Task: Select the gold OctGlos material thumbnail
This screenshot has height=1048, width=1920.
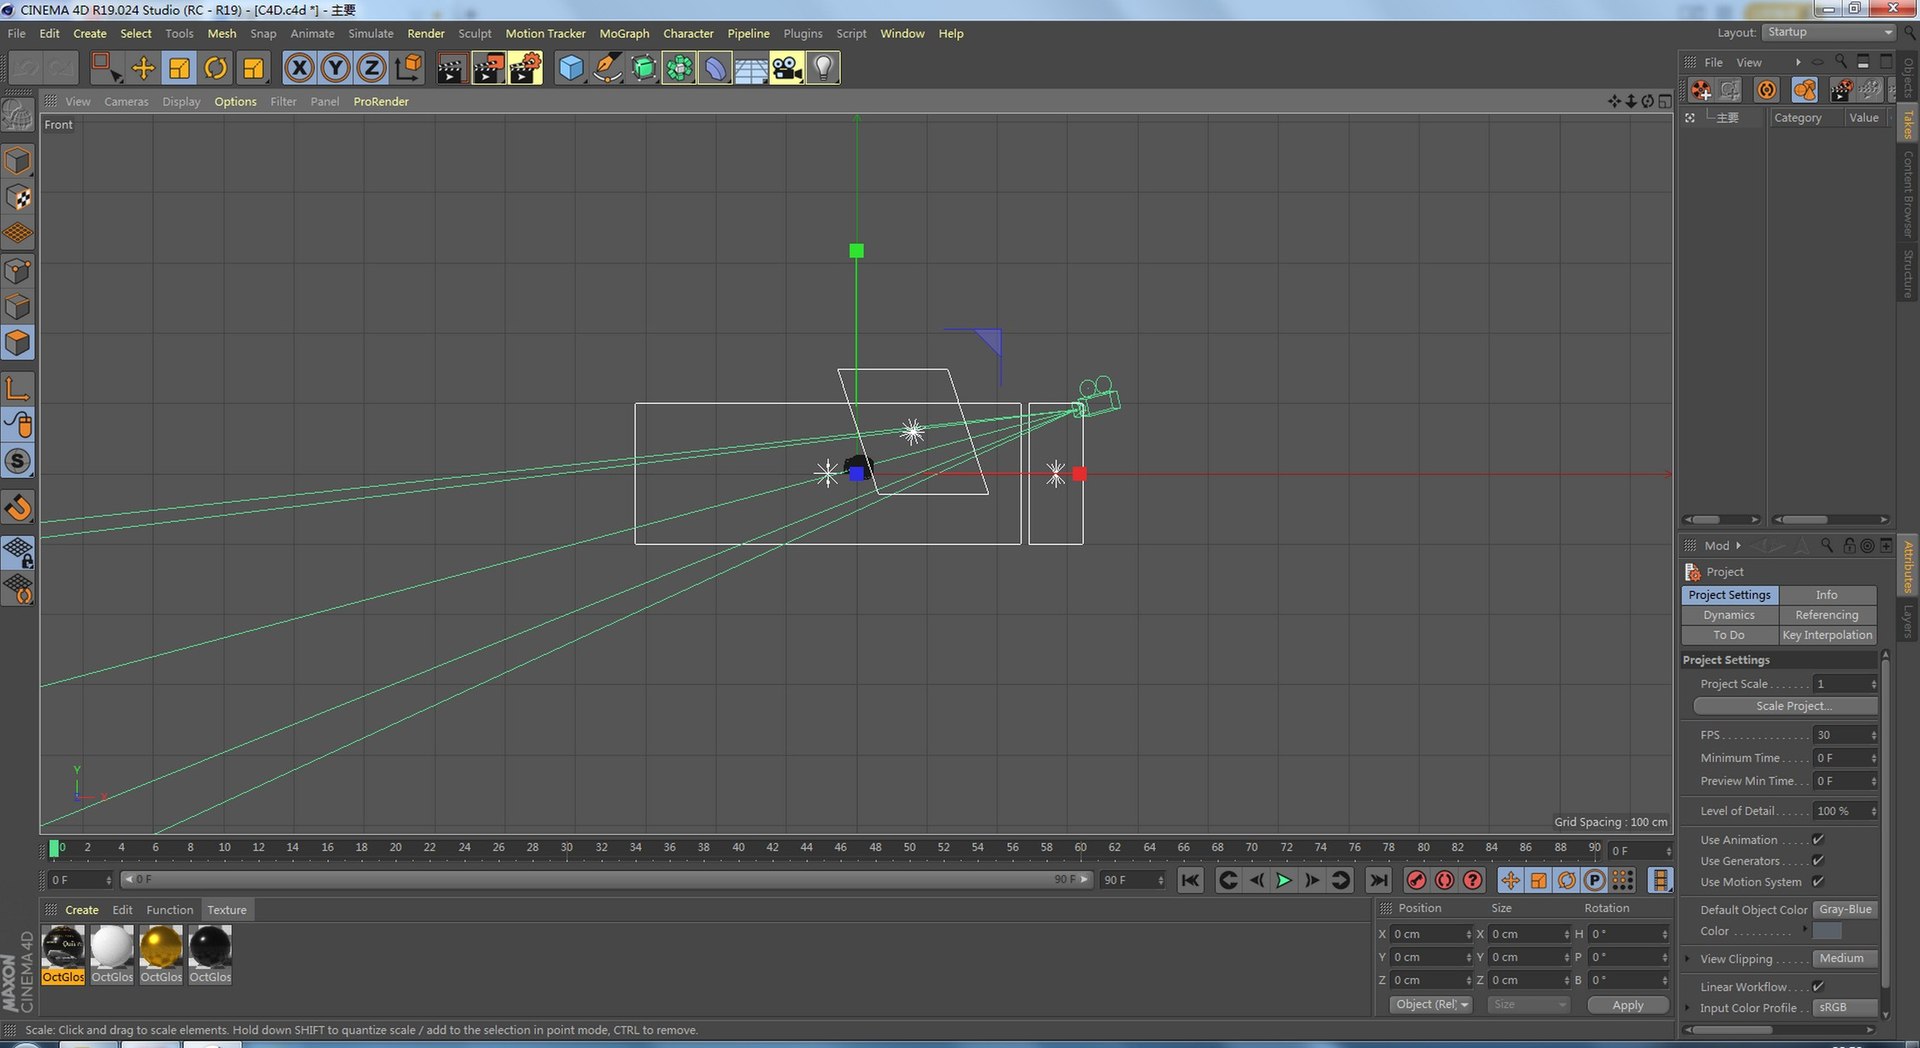Action: pos(161,947)
